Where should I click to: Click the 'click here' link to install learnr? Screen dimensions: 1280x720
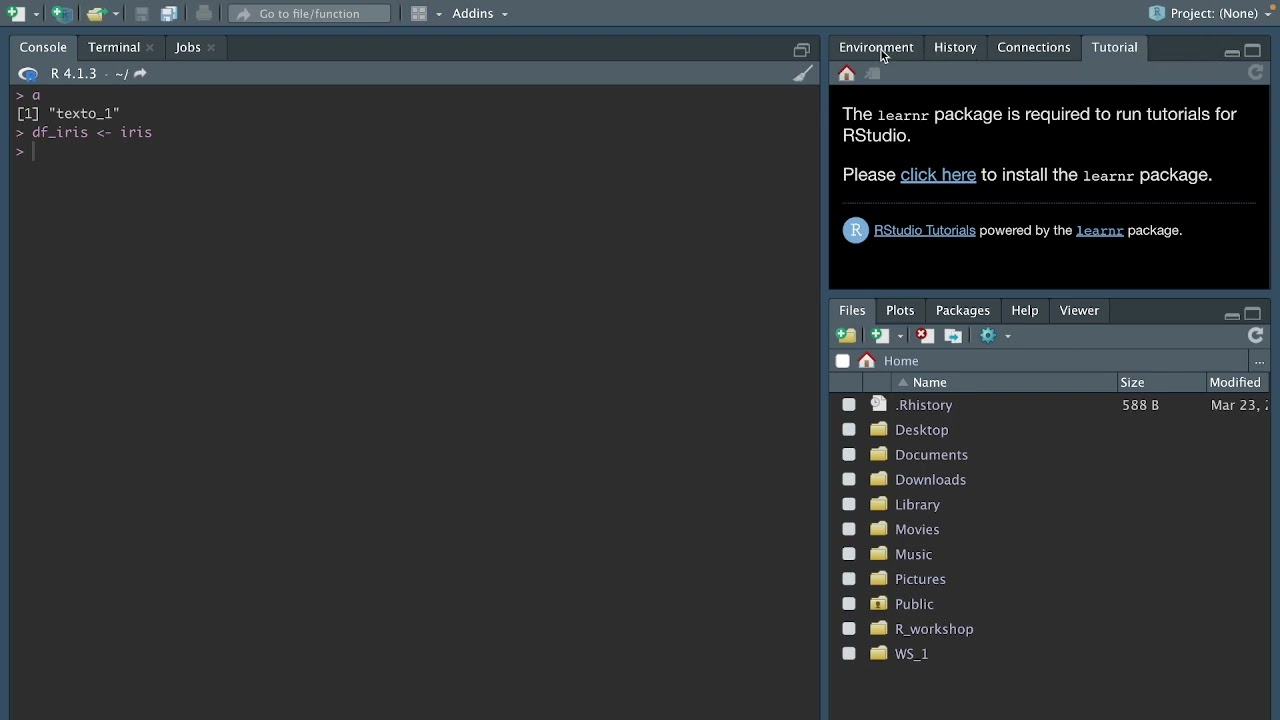[x=938, y=175]
